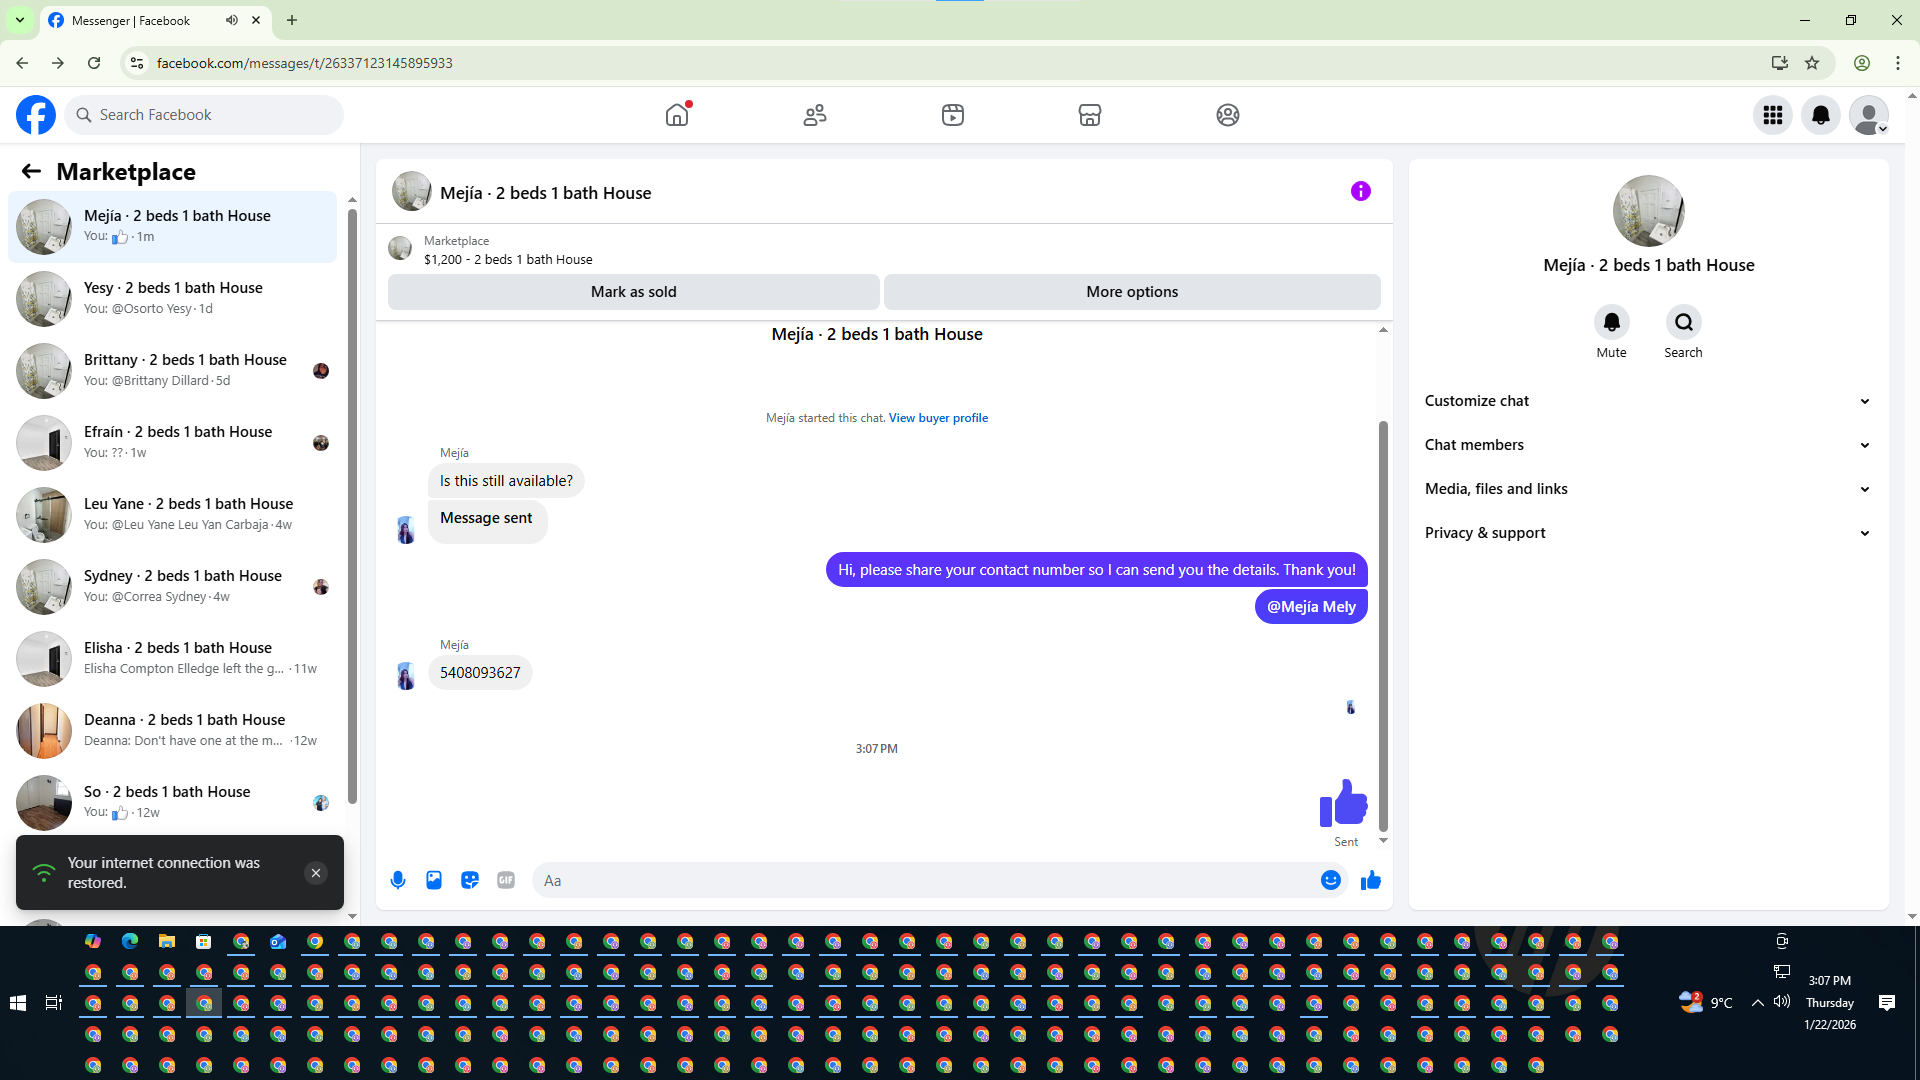This screenshot has height=1080, width=1920.
Task: Open the Groups icon in top navigation
Action: (x=1228, y=115)
